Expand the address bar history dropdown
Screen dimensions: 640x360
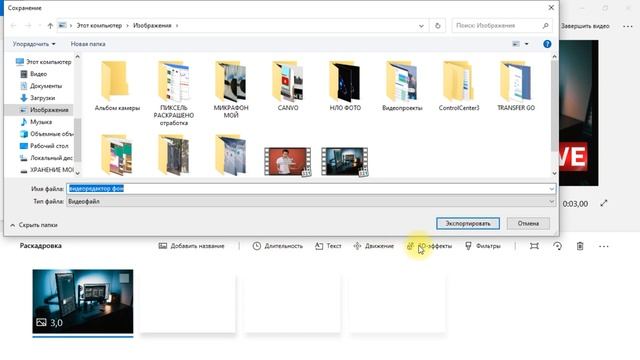[x=421, y=26]
